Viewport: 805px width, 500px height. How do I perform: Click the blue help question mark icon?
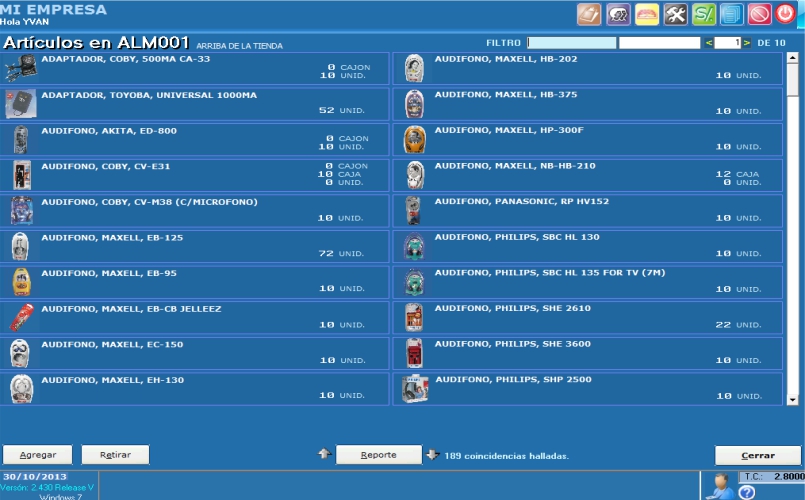[746, 492]
